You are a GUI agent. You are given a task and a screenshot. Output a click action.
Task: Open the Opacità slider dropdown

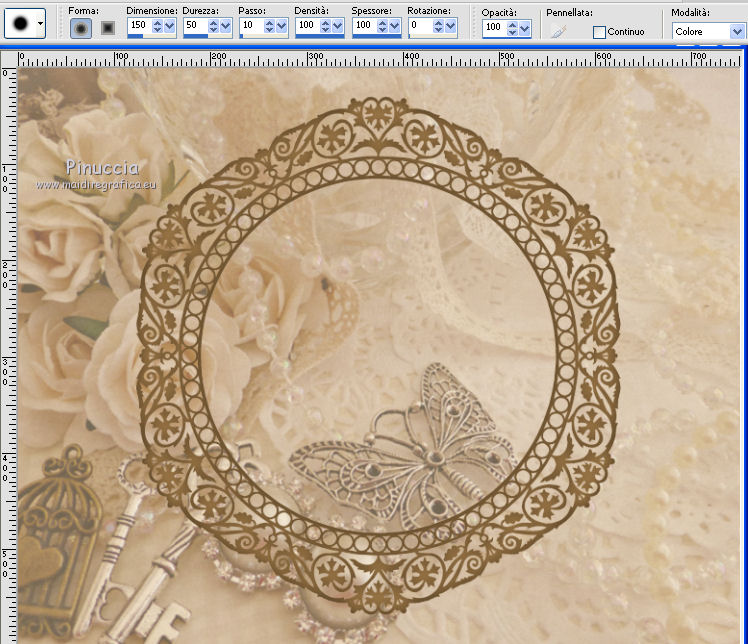coord(524,29)
